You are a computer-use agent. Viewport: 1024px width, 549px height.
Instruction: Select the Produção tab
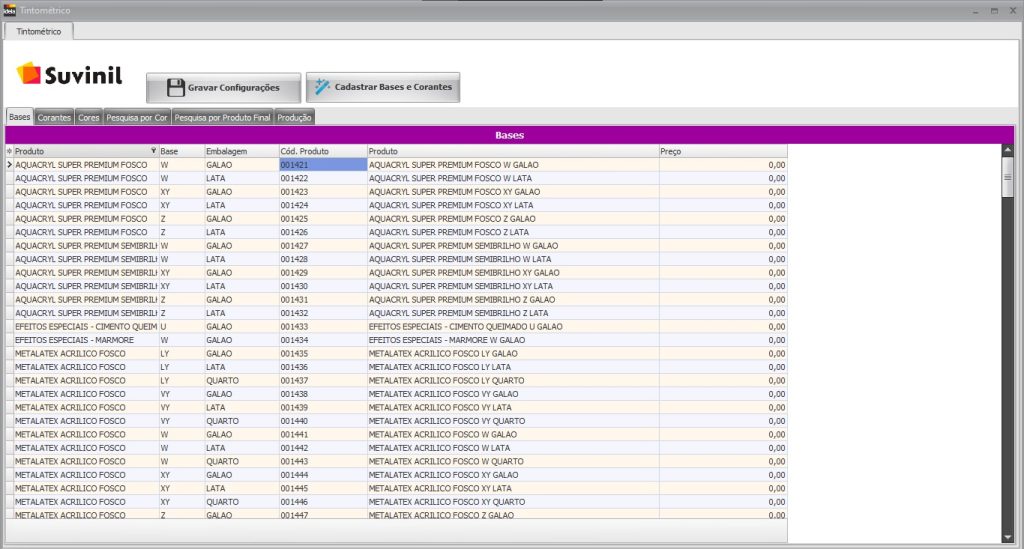coord(295,118)
